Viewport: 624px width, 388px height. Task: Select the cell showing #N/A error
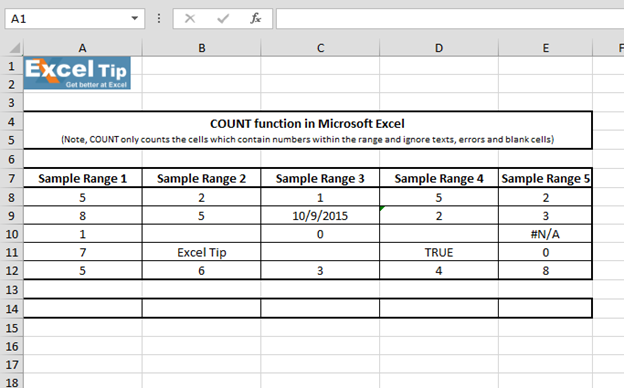pyautogui.click(x=545, y=234)
